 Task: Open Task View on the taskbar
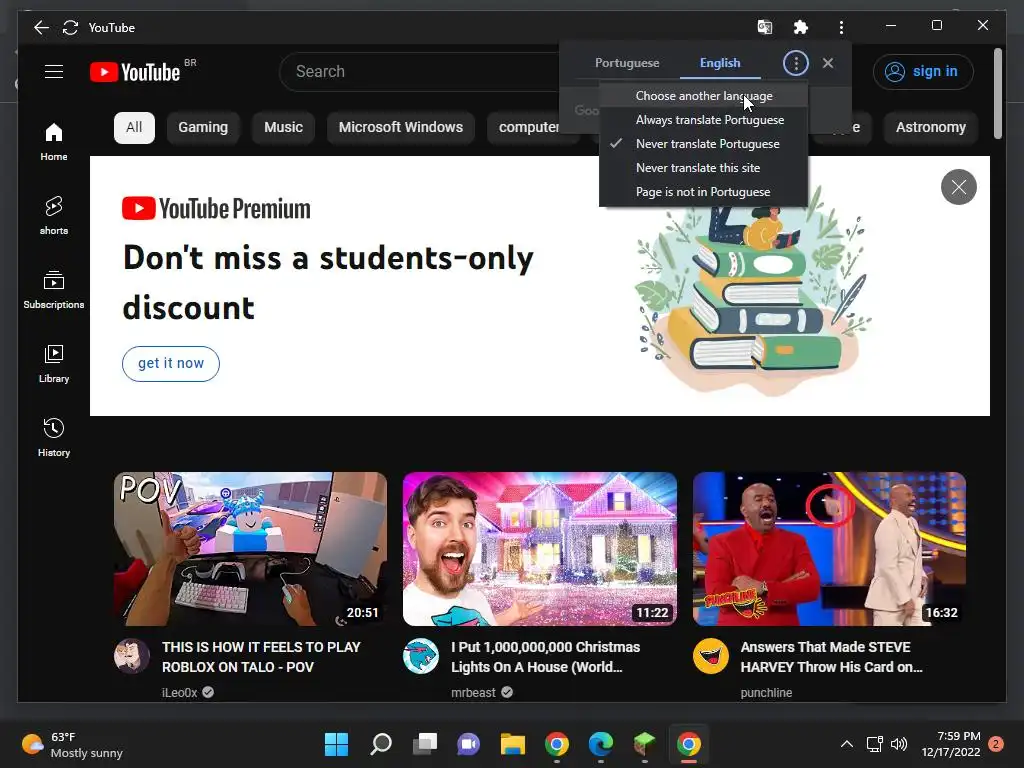pyautogui.click(x=424, y=744)
